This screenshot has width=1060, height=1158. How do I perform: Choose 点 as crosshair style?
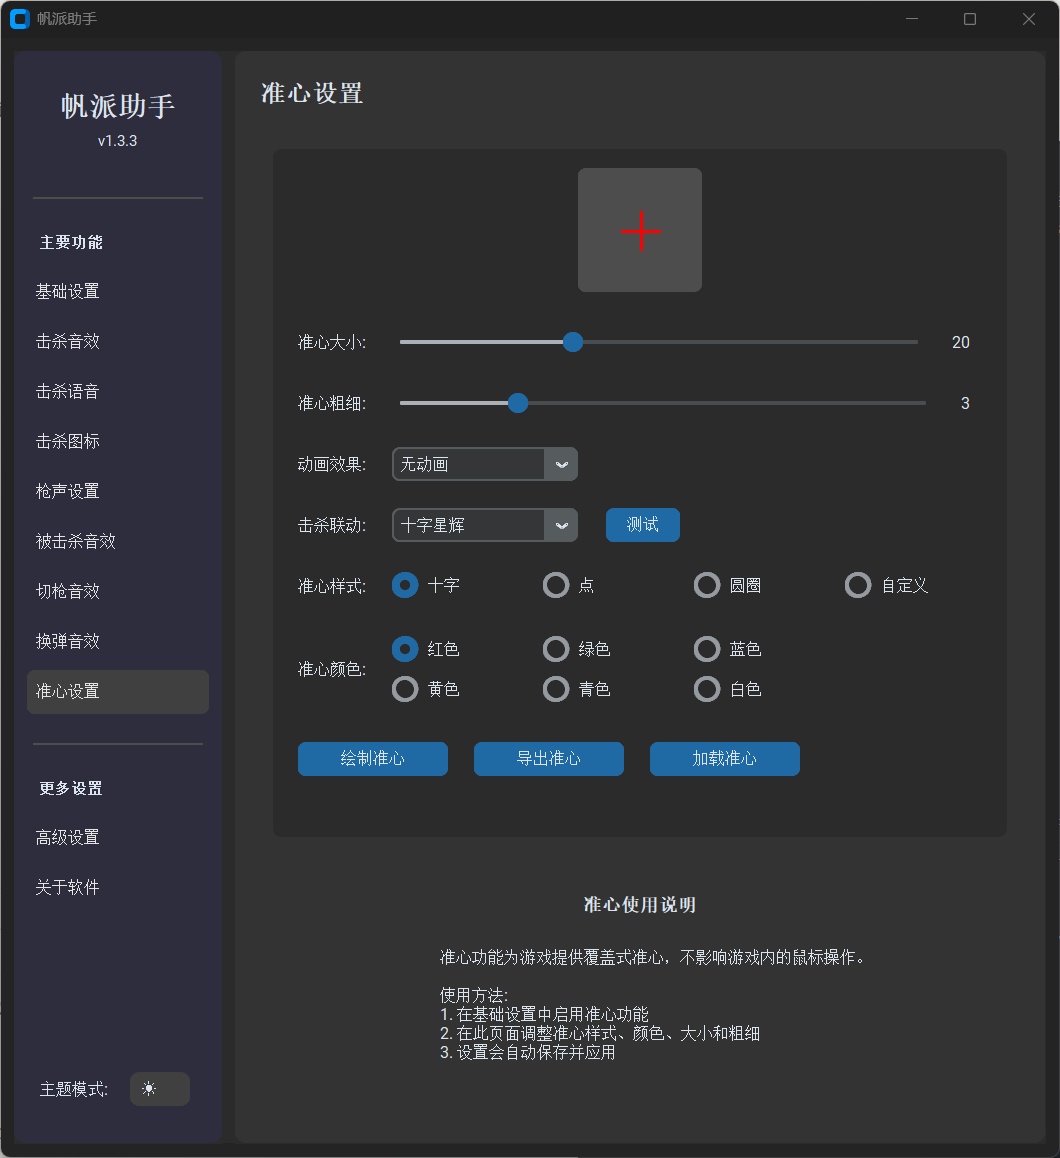click(x=556, y=585)
